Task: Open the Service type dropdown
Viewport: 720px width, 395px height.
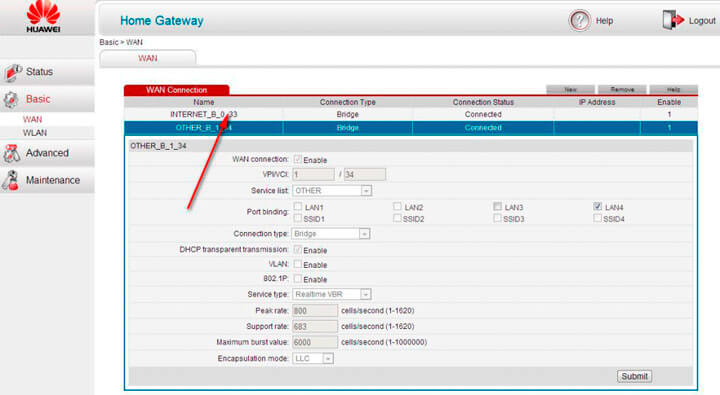Action: click(x=332, y=294)
